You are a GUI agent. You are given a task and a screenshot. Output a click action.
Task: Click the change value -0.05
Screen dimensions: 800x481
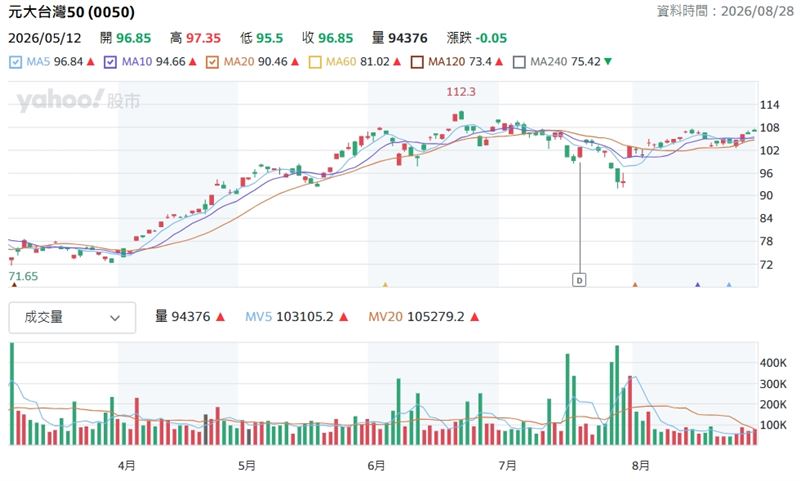[491, 38]
